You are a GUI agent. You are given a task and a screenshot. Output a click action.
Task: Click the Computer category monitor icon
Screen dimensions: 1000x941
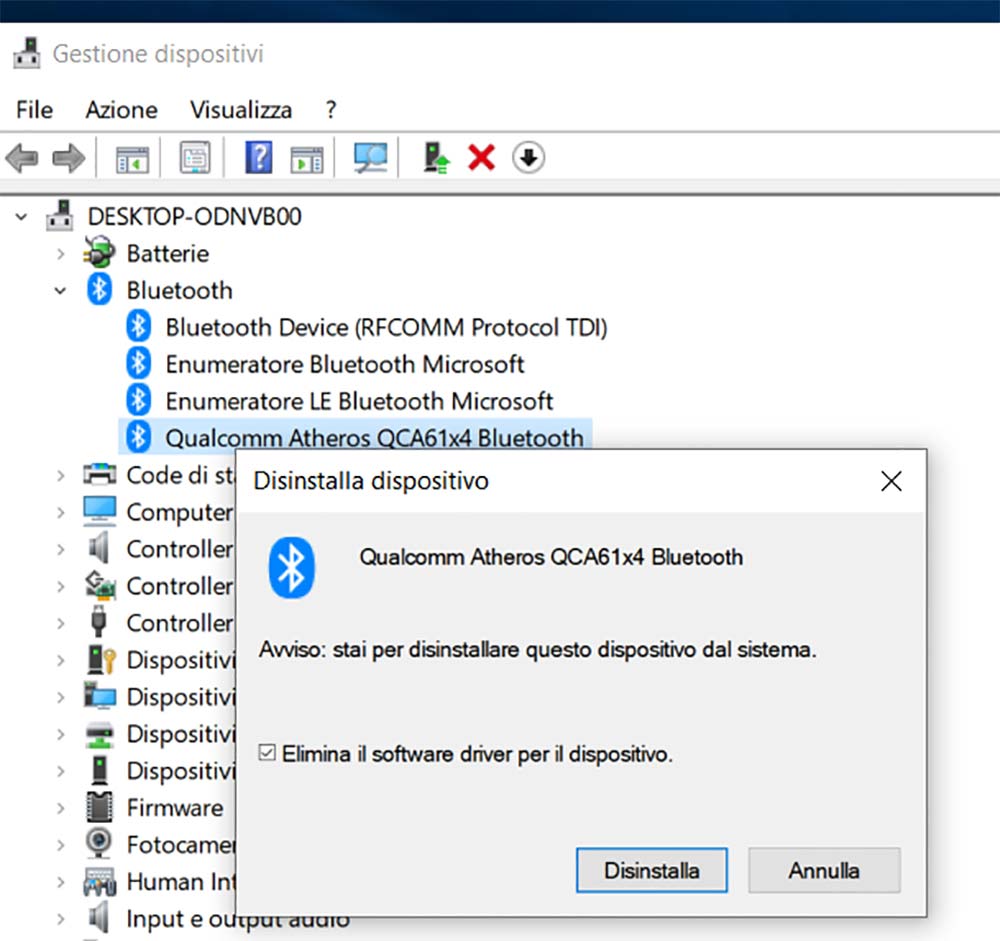tap(99, 511)
